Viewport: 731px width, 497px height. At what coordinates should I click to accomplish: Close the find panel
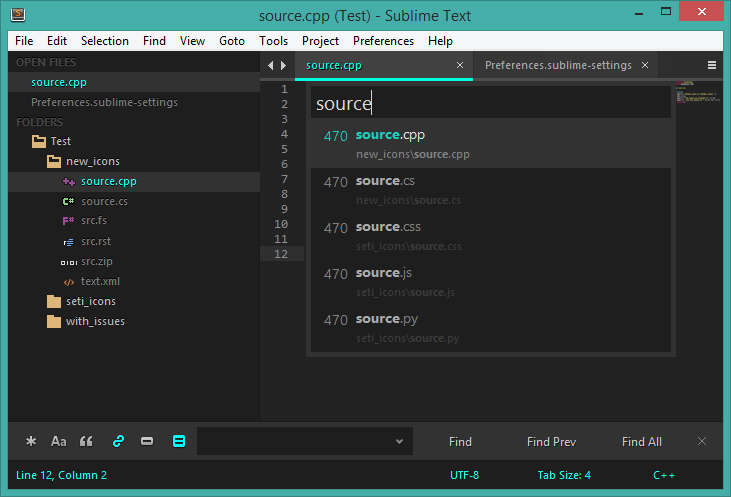pyautogui.click(x=702, y=441)
